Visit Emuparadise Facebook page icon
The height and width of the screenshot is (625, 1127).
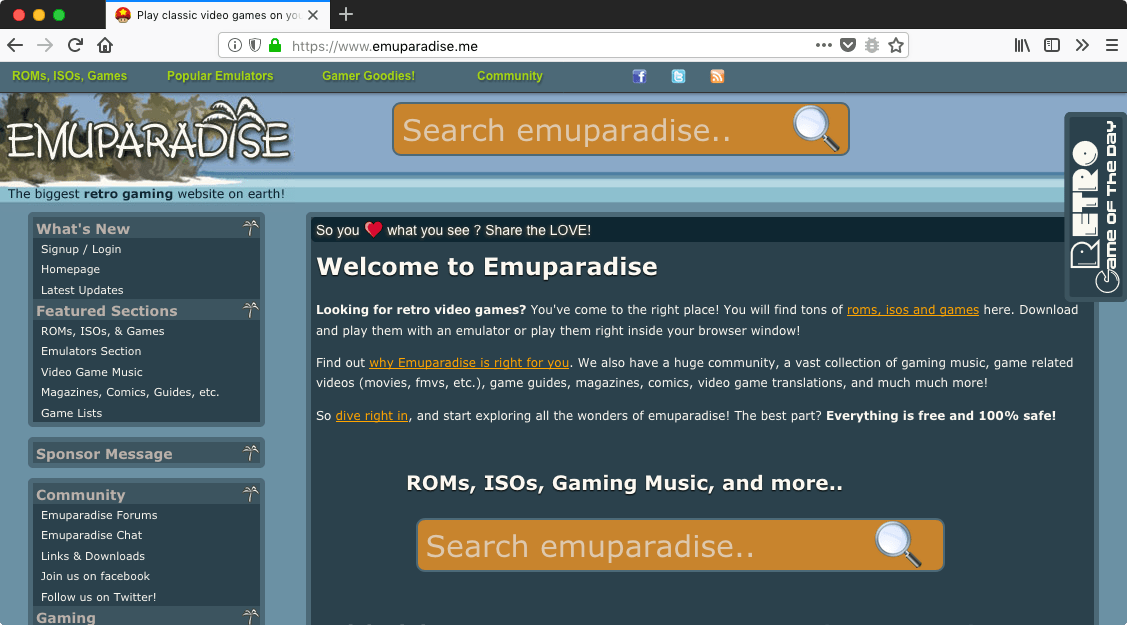pyautogui.click(x=639, y=76)
